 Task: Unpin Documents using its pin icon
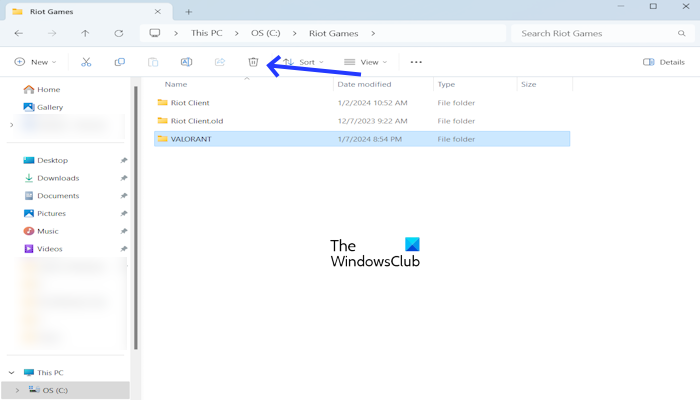124,196
